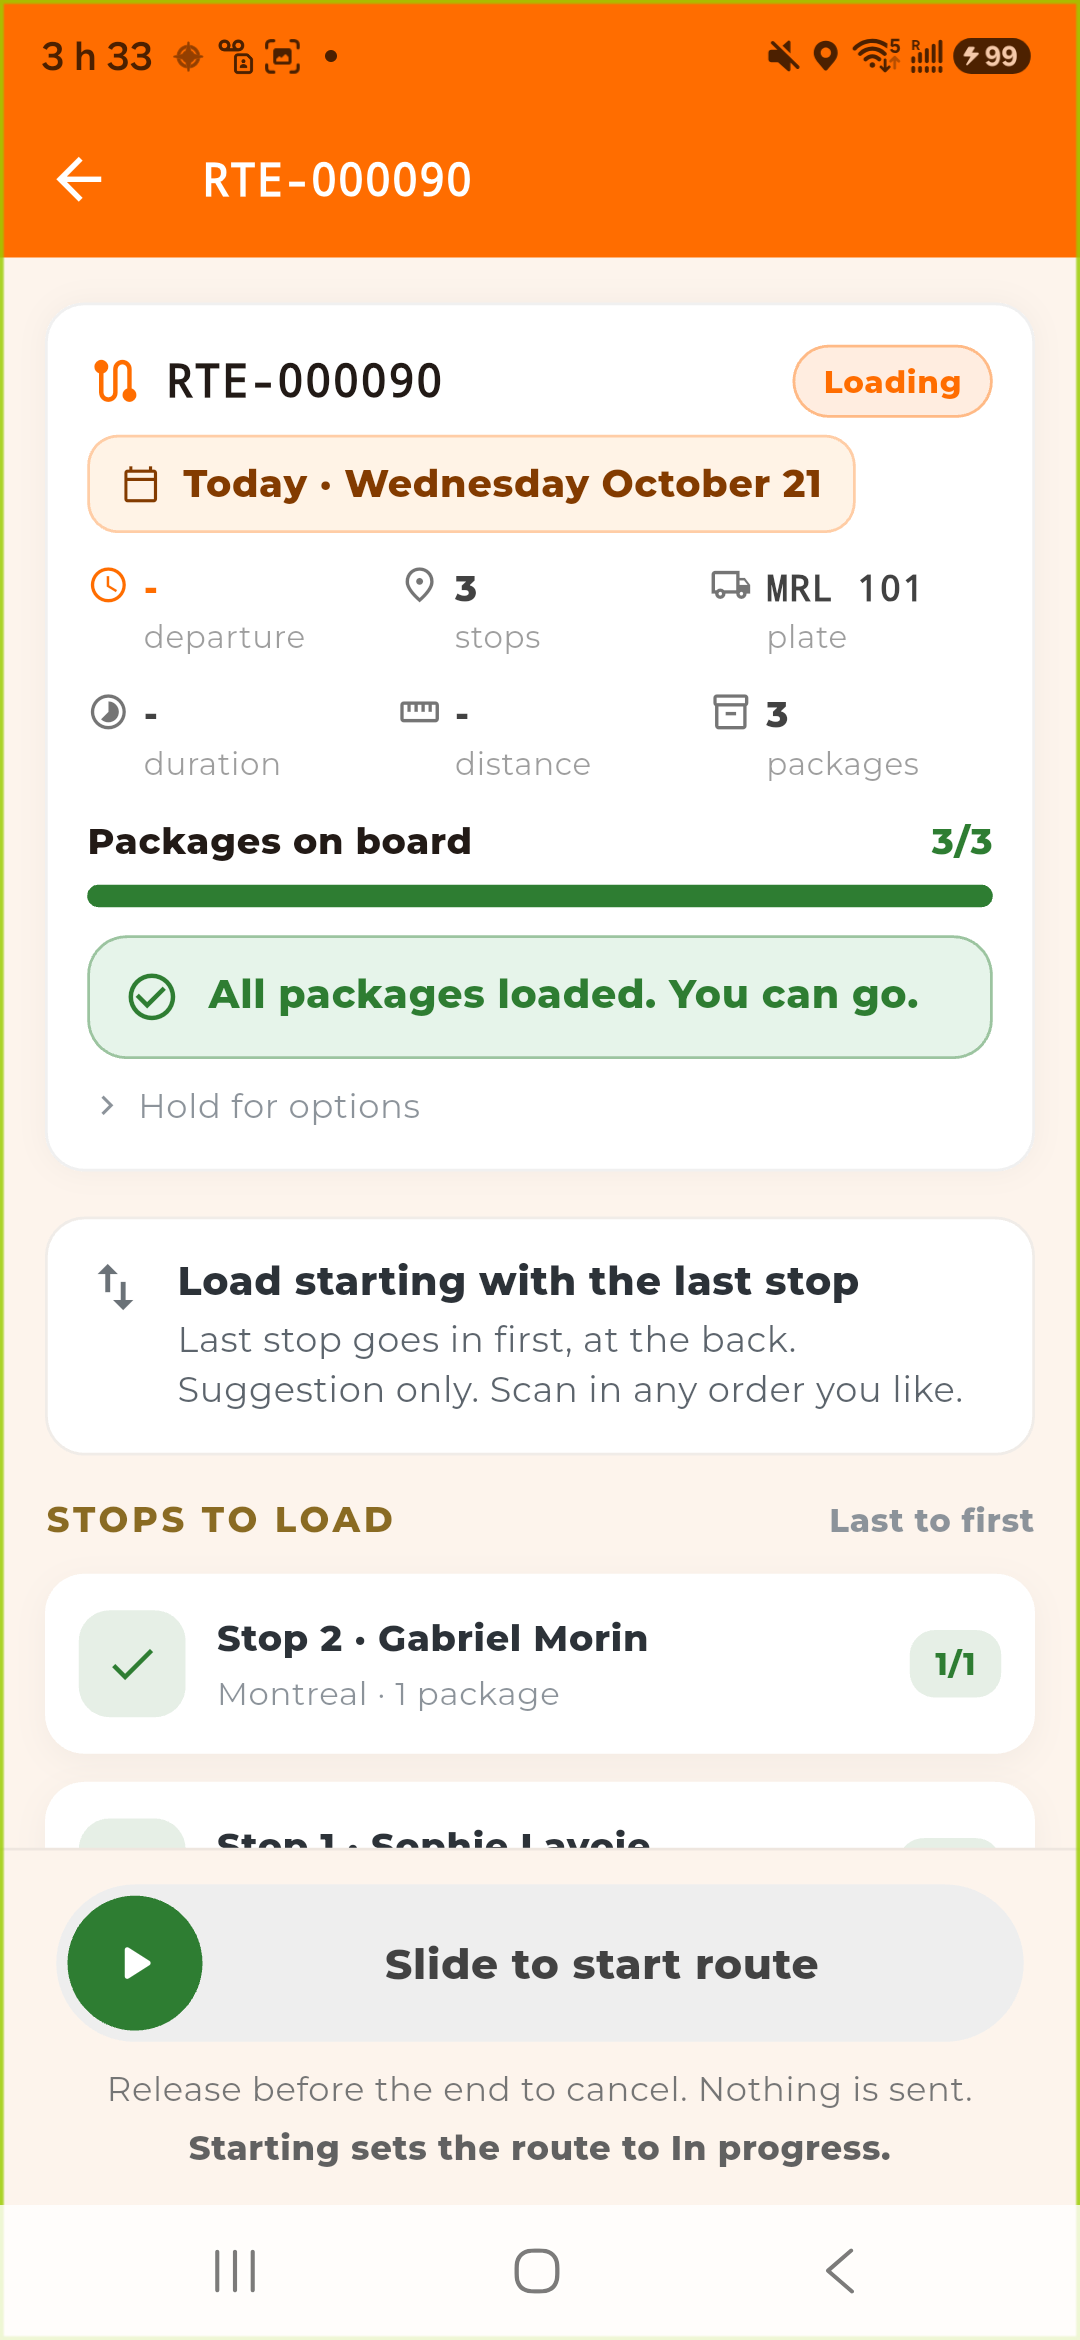Viewport: 1080px width, 2340px height.
Task: Open the Stop 2 Gabriel Morin row
Action: (540, 1664)
